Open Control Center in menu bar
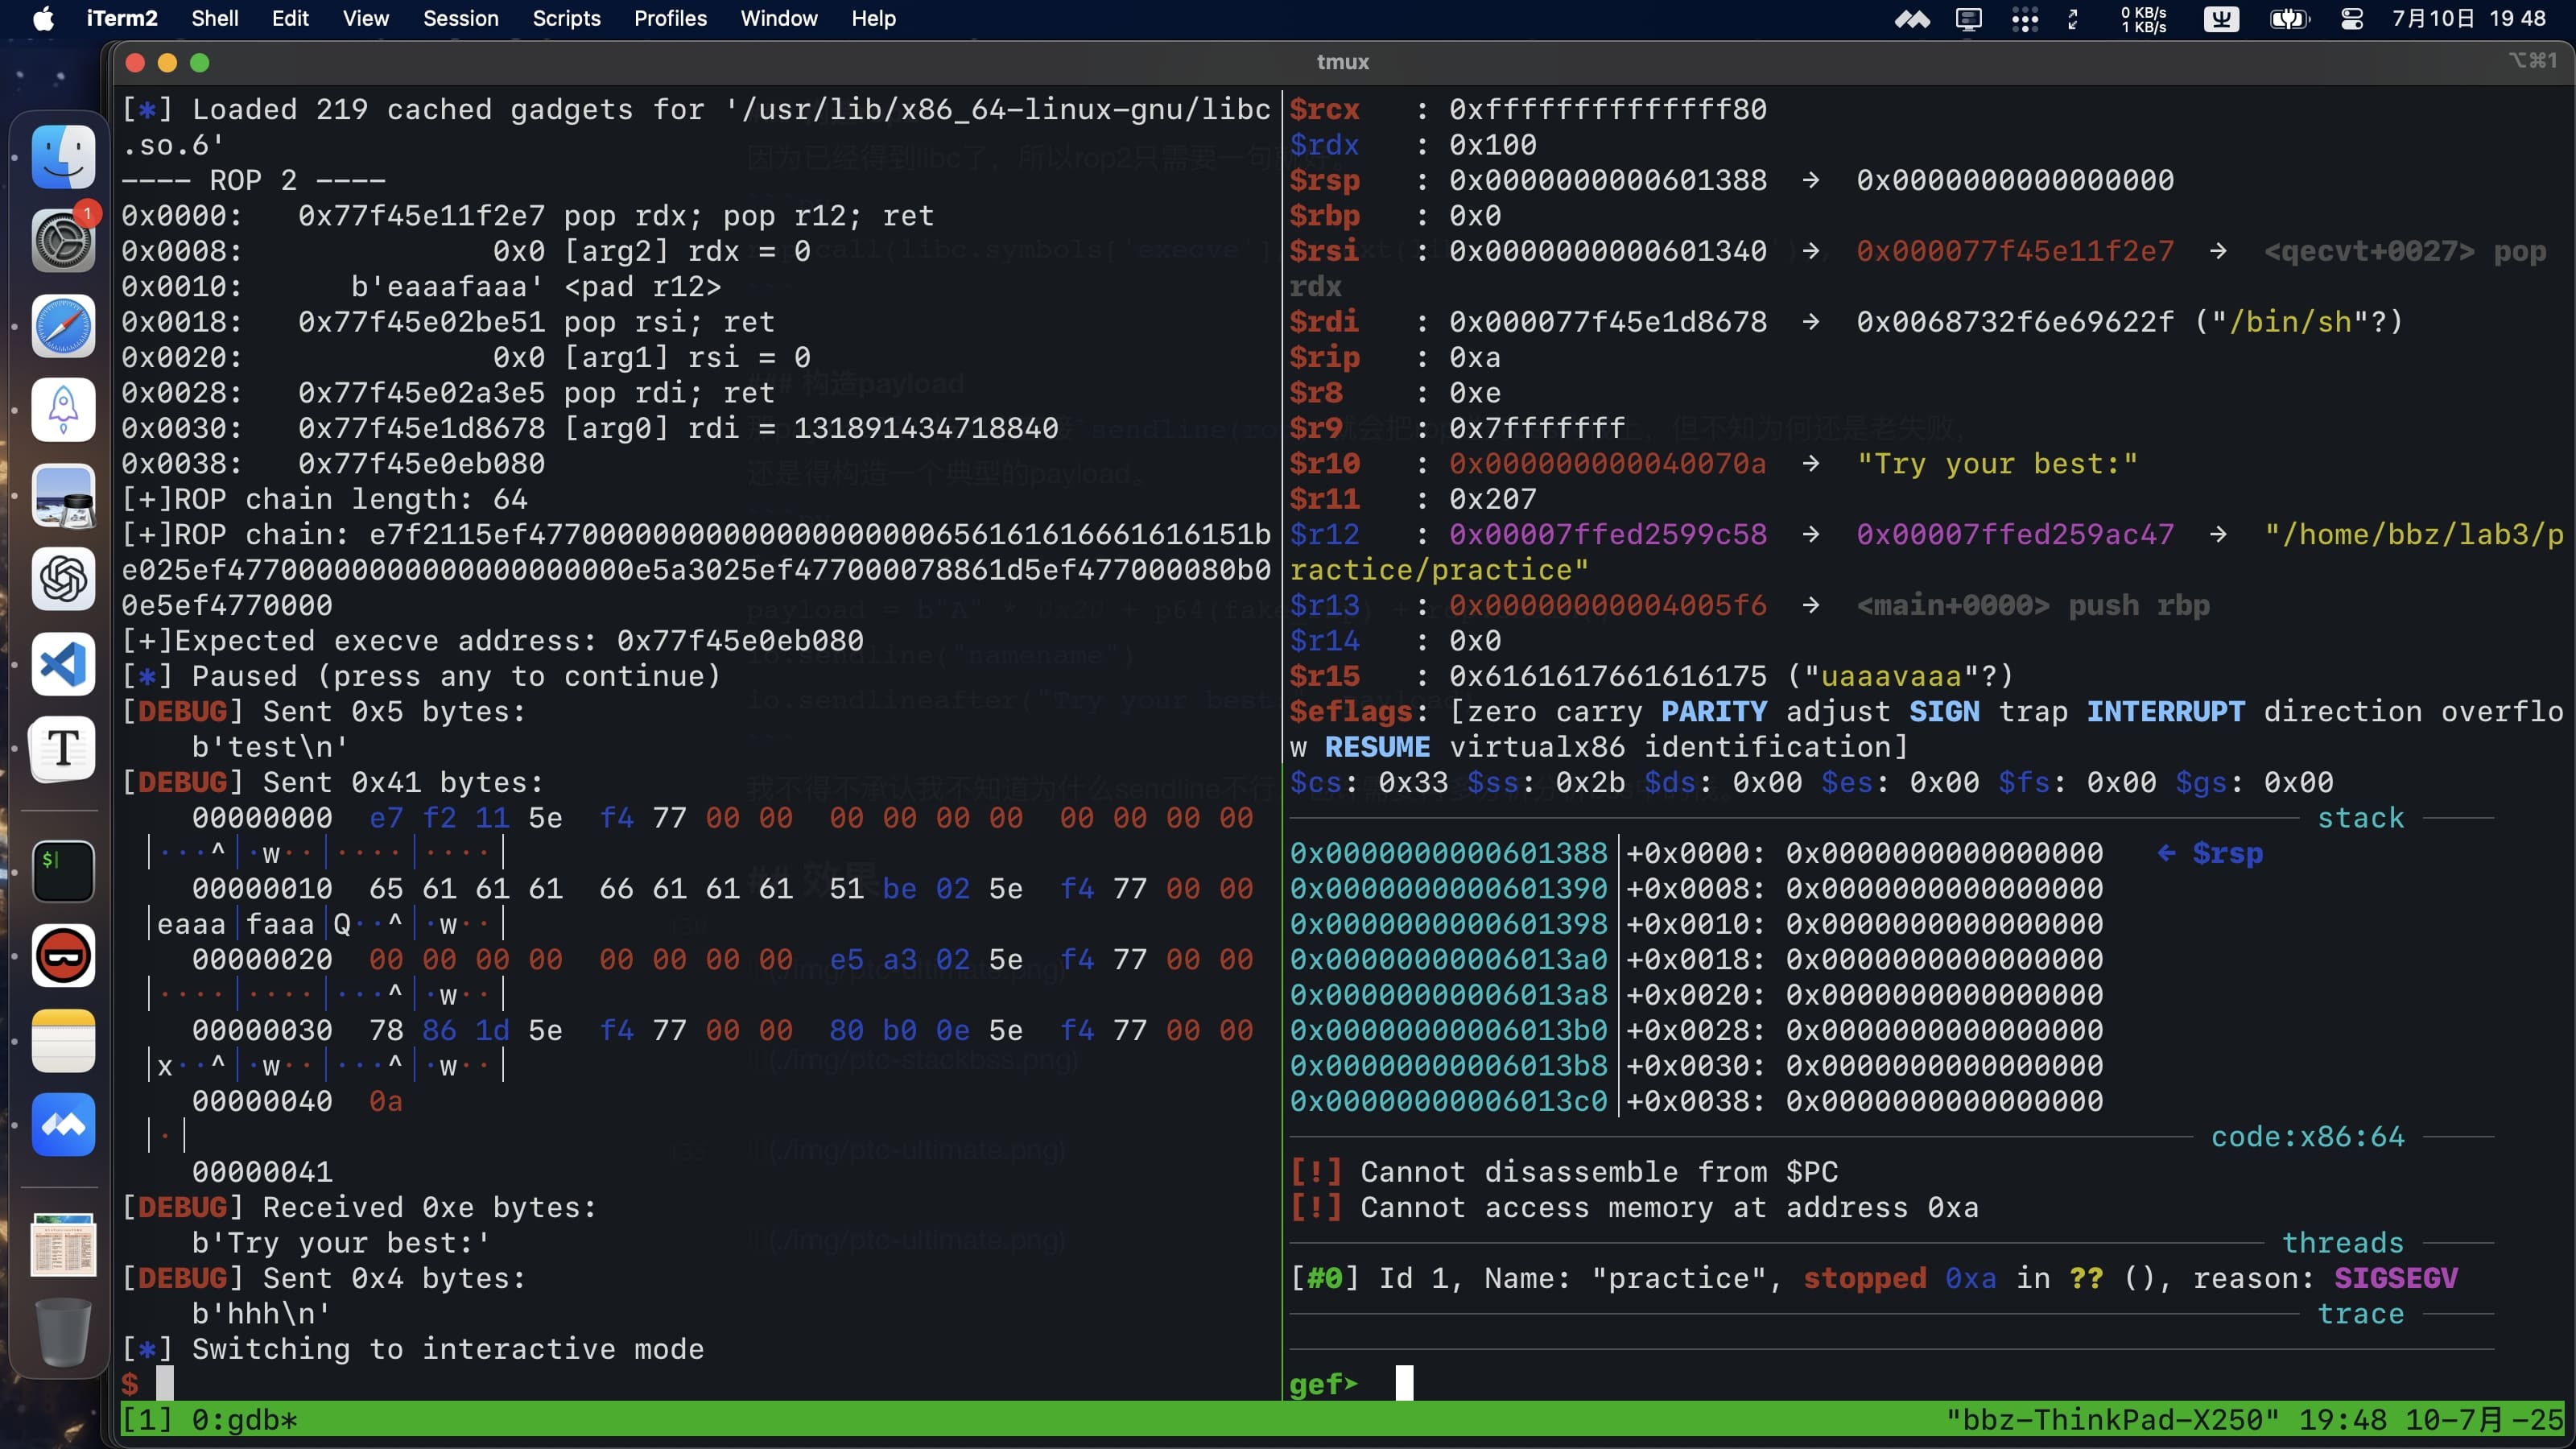This screenshot has width=2576, height=1449. pos(2352,19)
